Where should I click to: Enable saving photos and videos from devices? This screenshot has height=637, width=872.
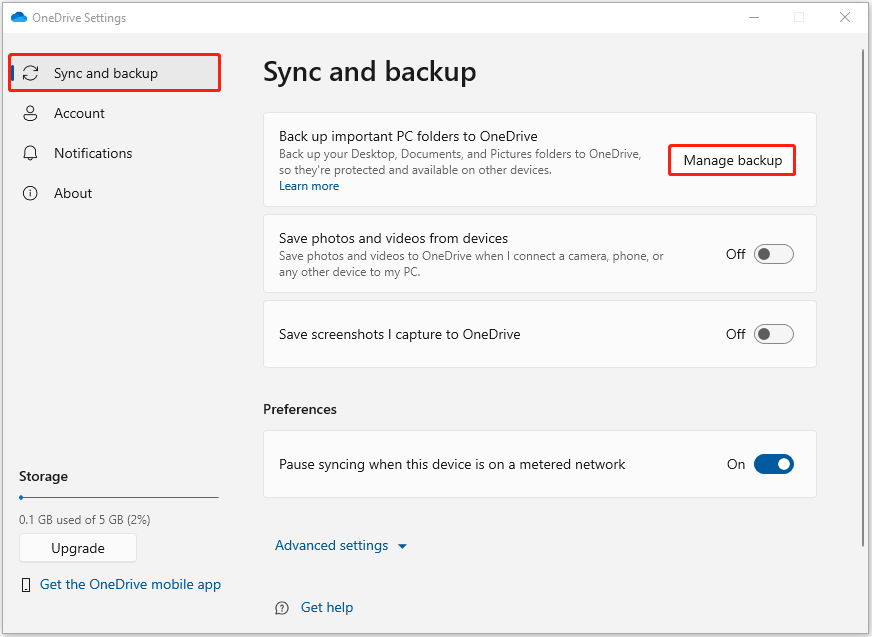pyautogui.click(x=774, y=254)
